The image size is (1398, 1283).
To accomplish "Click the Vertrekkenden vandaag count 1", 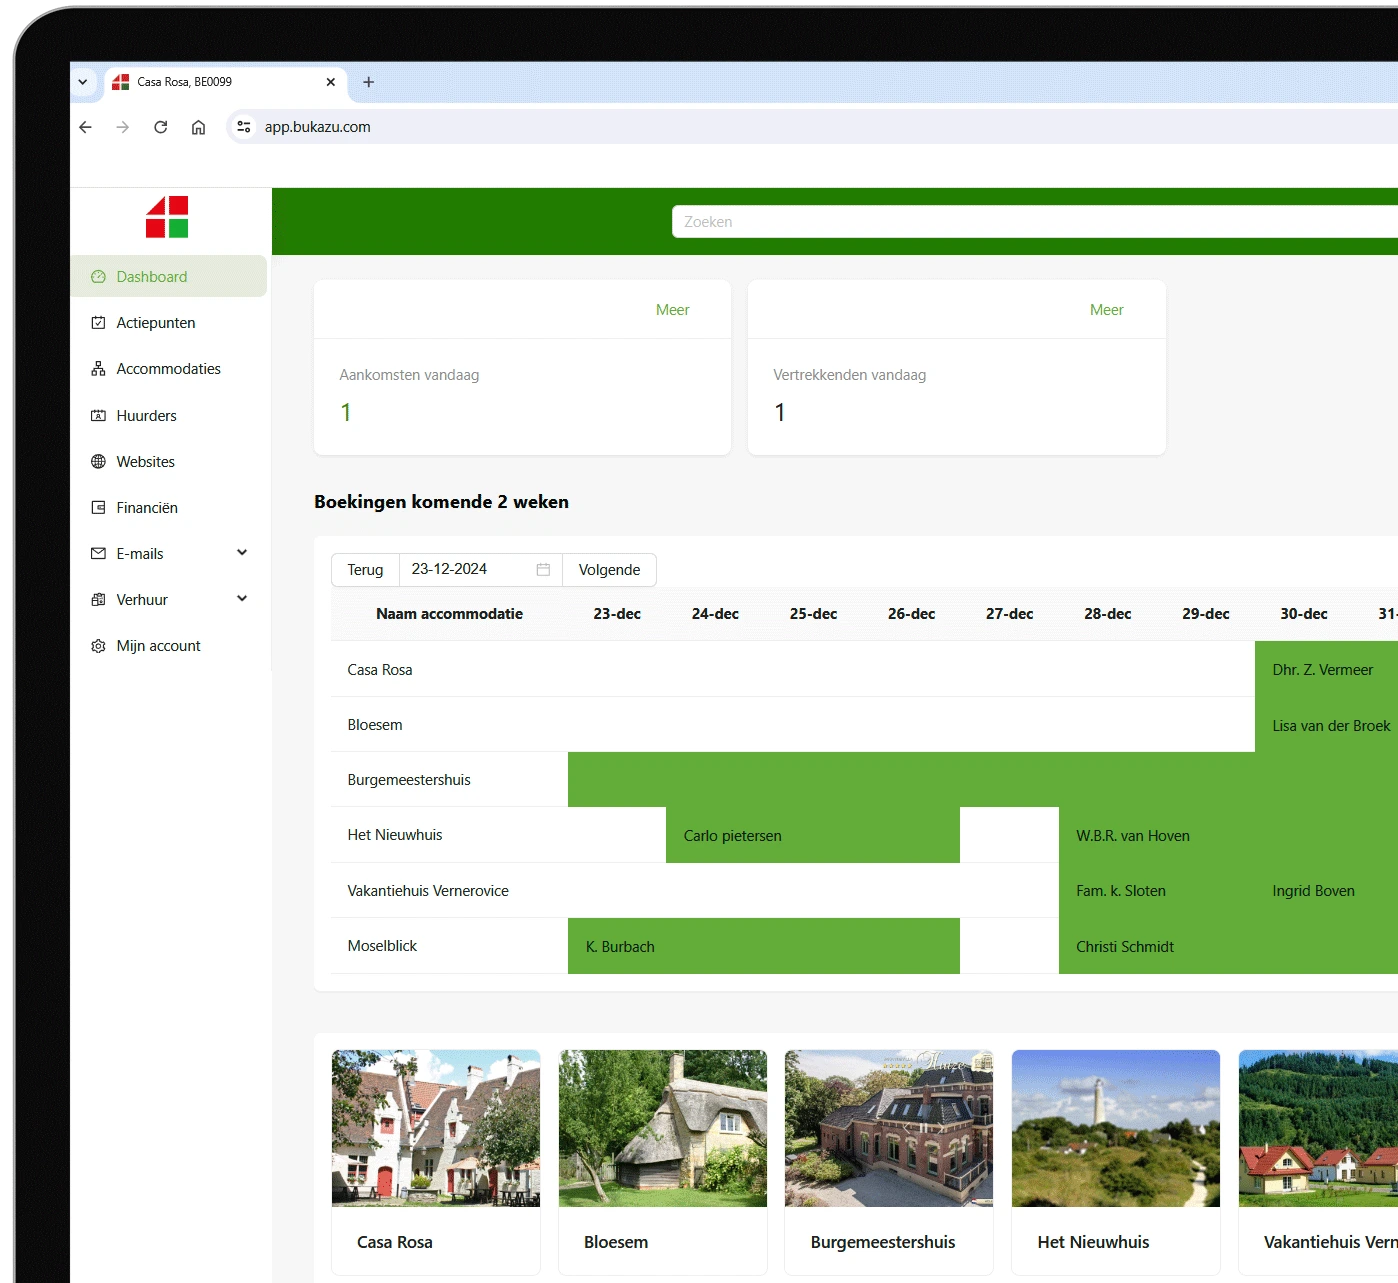I will [x=780, y=413].
